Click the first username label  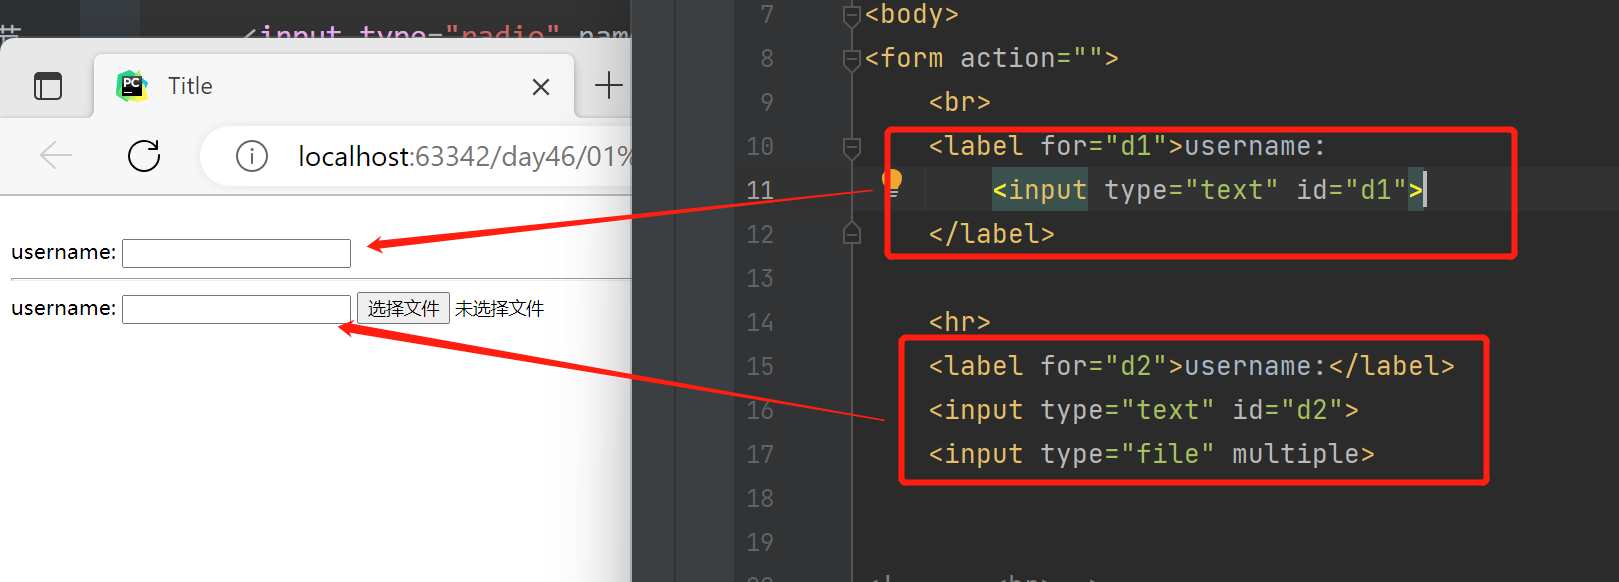coord(64,252)
